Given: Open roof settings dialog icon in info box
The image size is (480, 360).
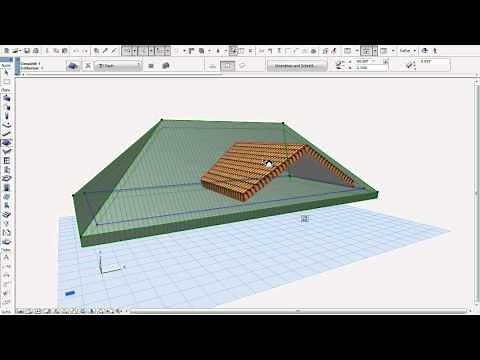Looking at the screenshot, I should [x=73, y=66].
